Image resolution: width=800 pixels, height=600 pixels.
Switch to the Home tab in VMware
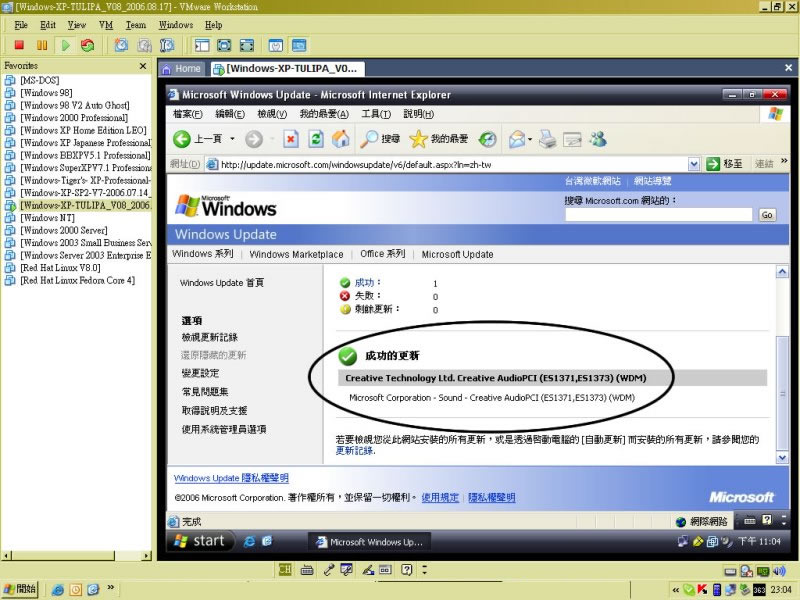pos(182,68)
